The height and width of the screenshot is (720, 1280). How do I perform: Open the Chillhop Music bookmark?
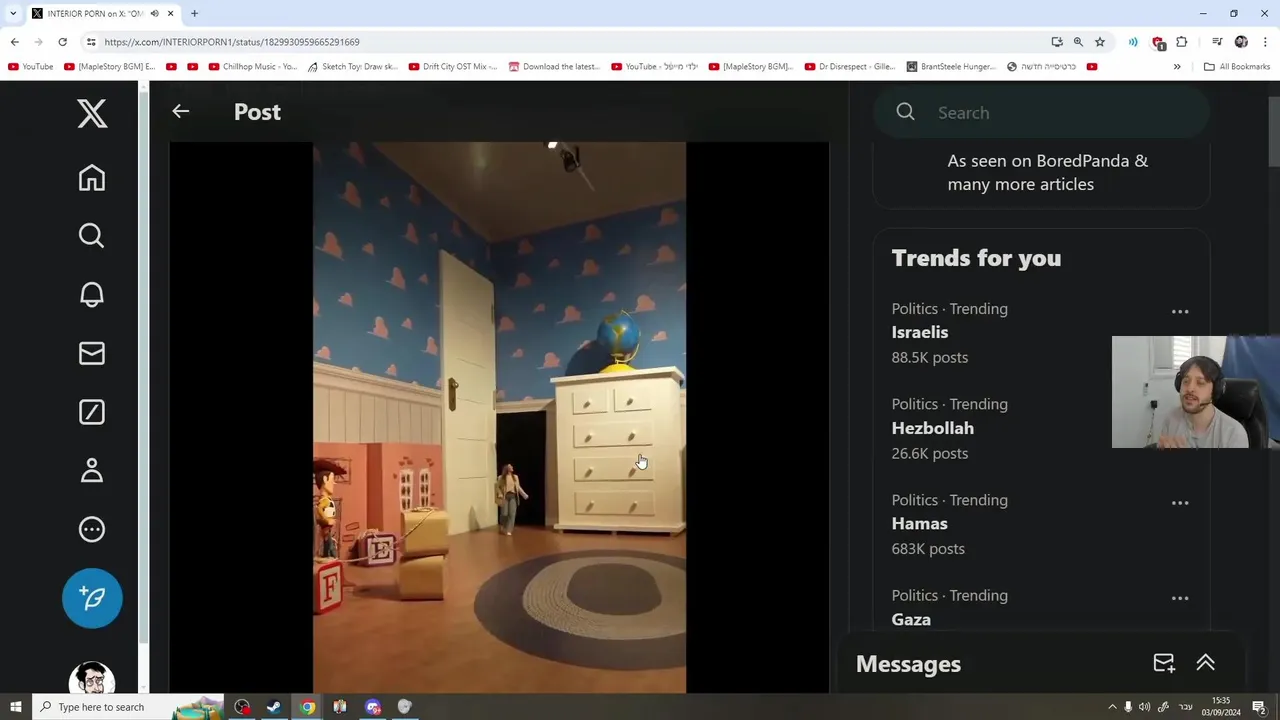253,67
